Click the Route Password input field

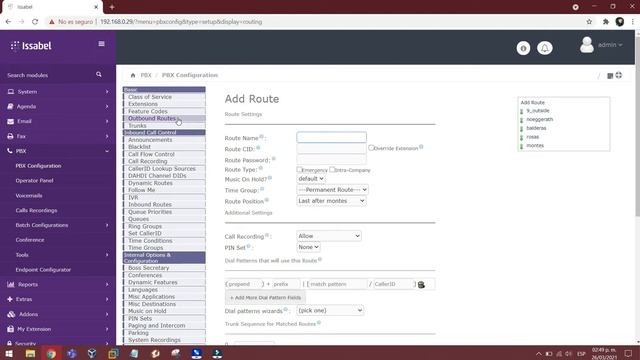[331, 160]
